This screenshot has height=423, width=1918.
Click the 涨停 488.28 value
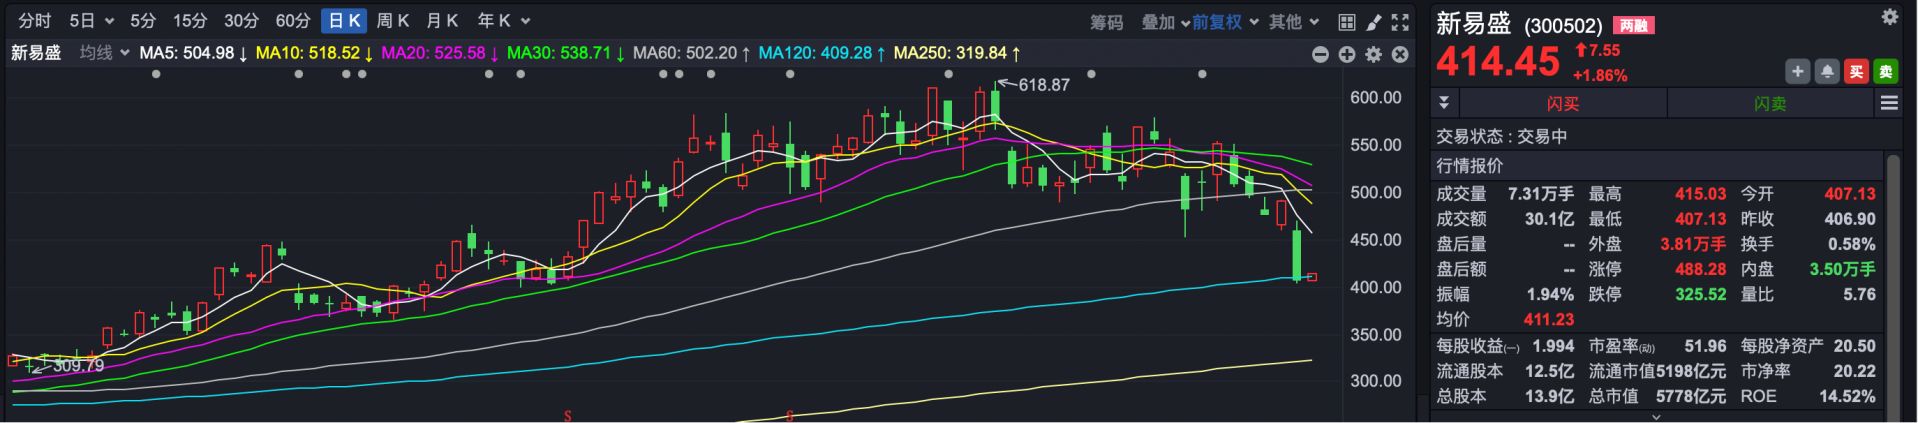1700,269
